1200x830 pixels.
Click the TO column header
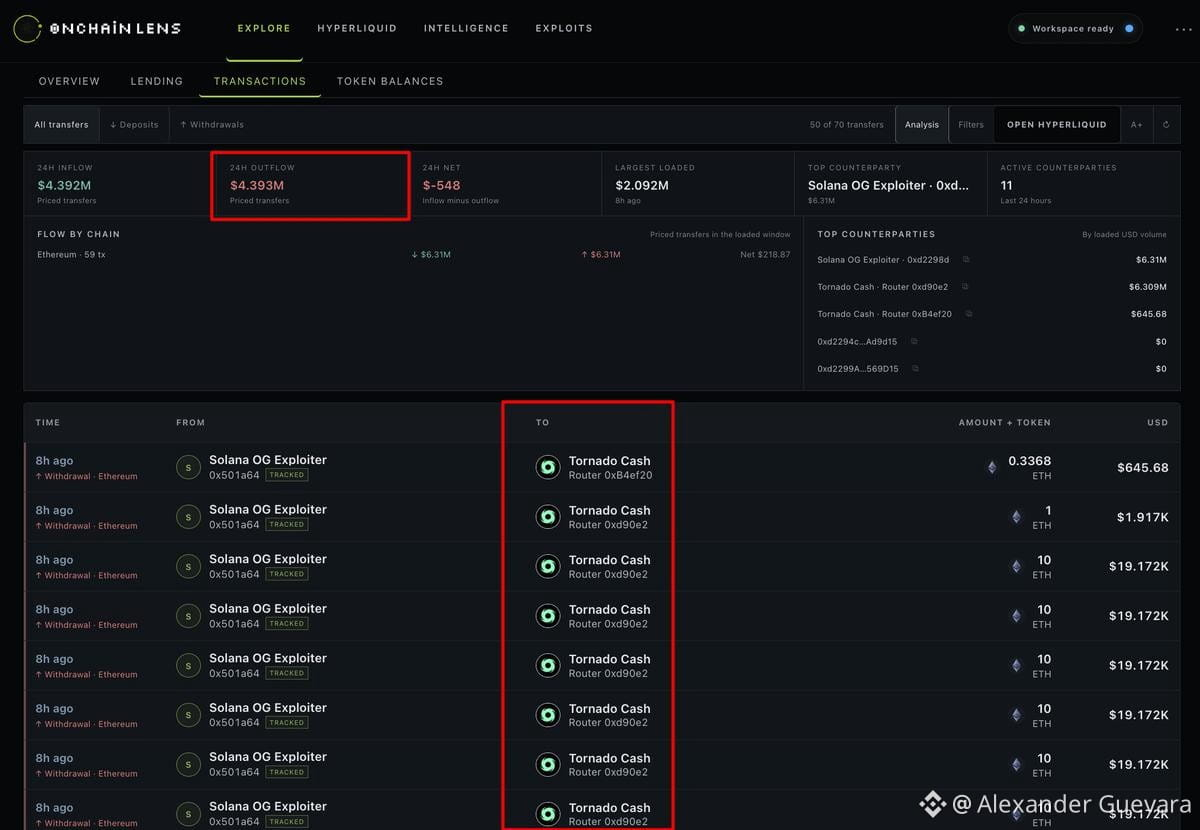tap(542, 423)
